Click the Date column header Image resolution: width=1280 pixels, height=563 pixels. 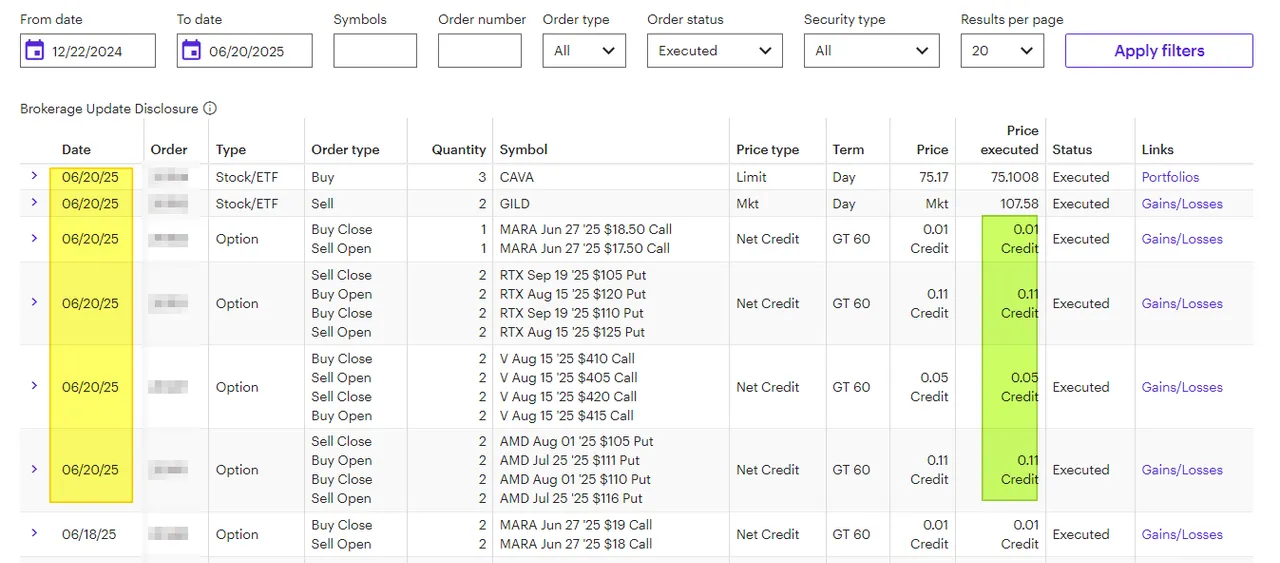coord(76,150)
